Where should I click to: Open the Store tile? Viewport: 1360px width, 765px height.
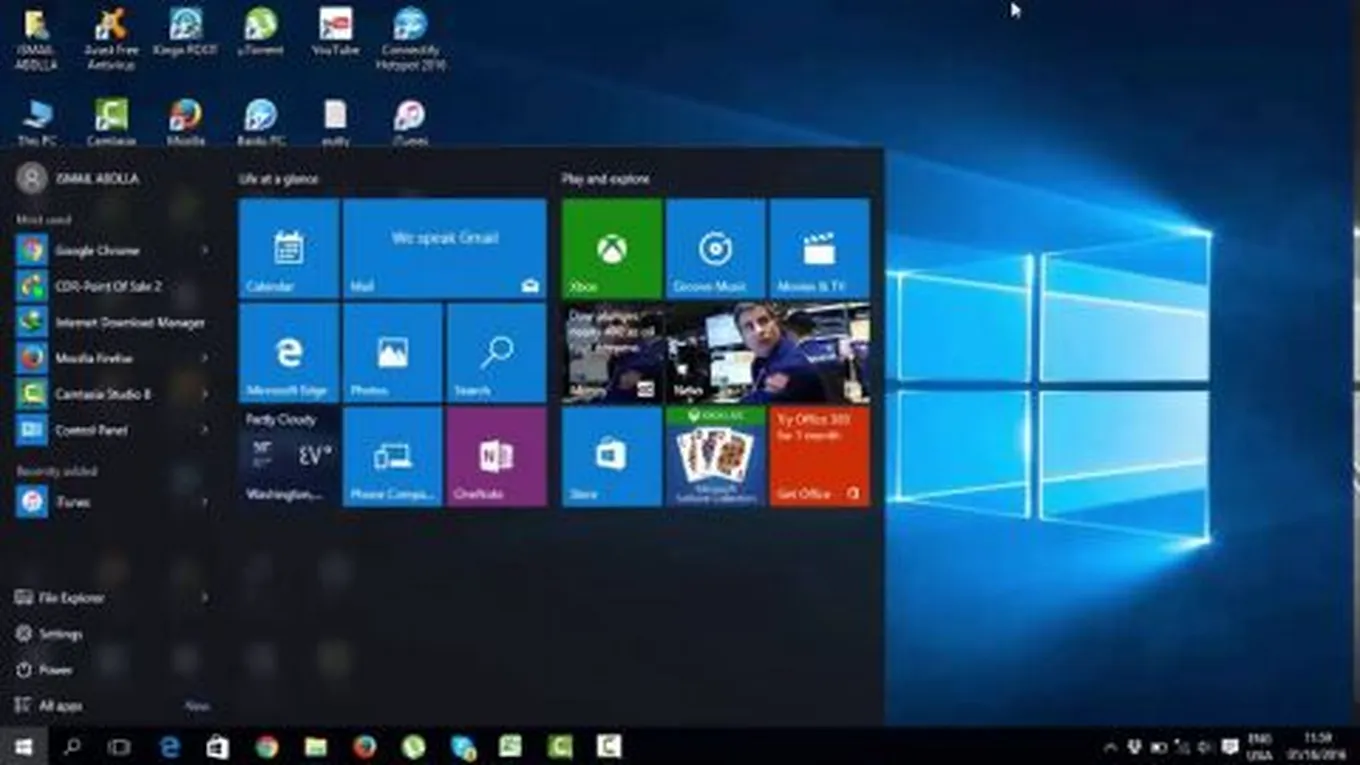click(611, 456)
